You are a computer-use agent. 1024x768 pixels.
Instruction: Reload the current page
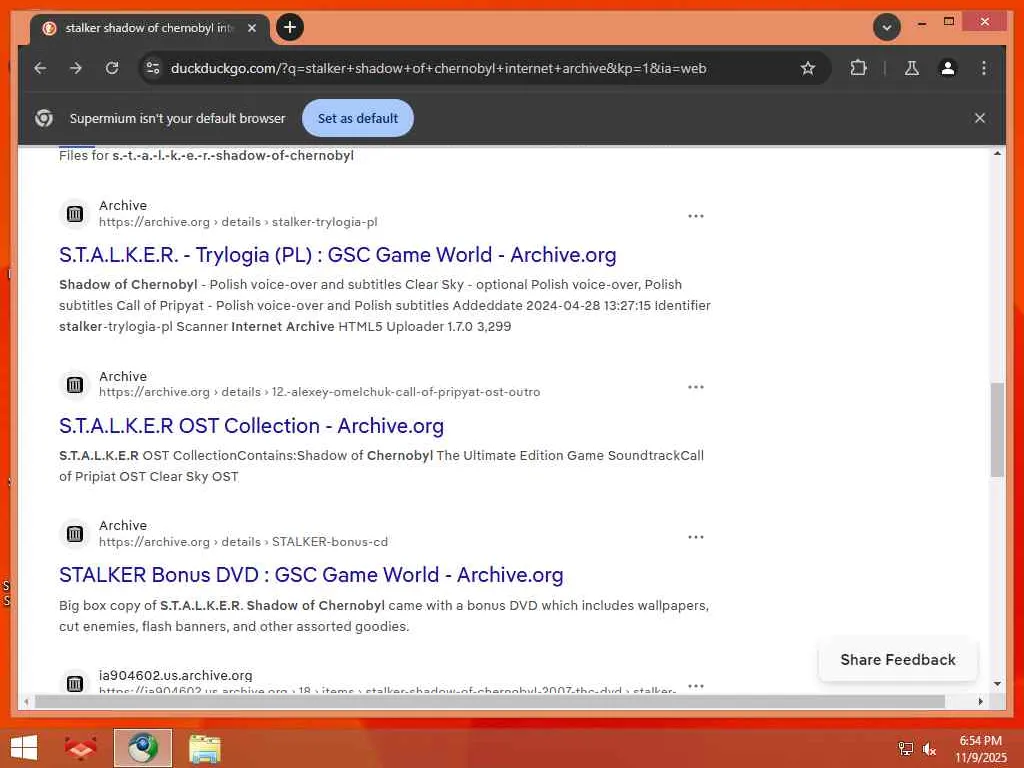pyautogui.click(x=112, y=68)
